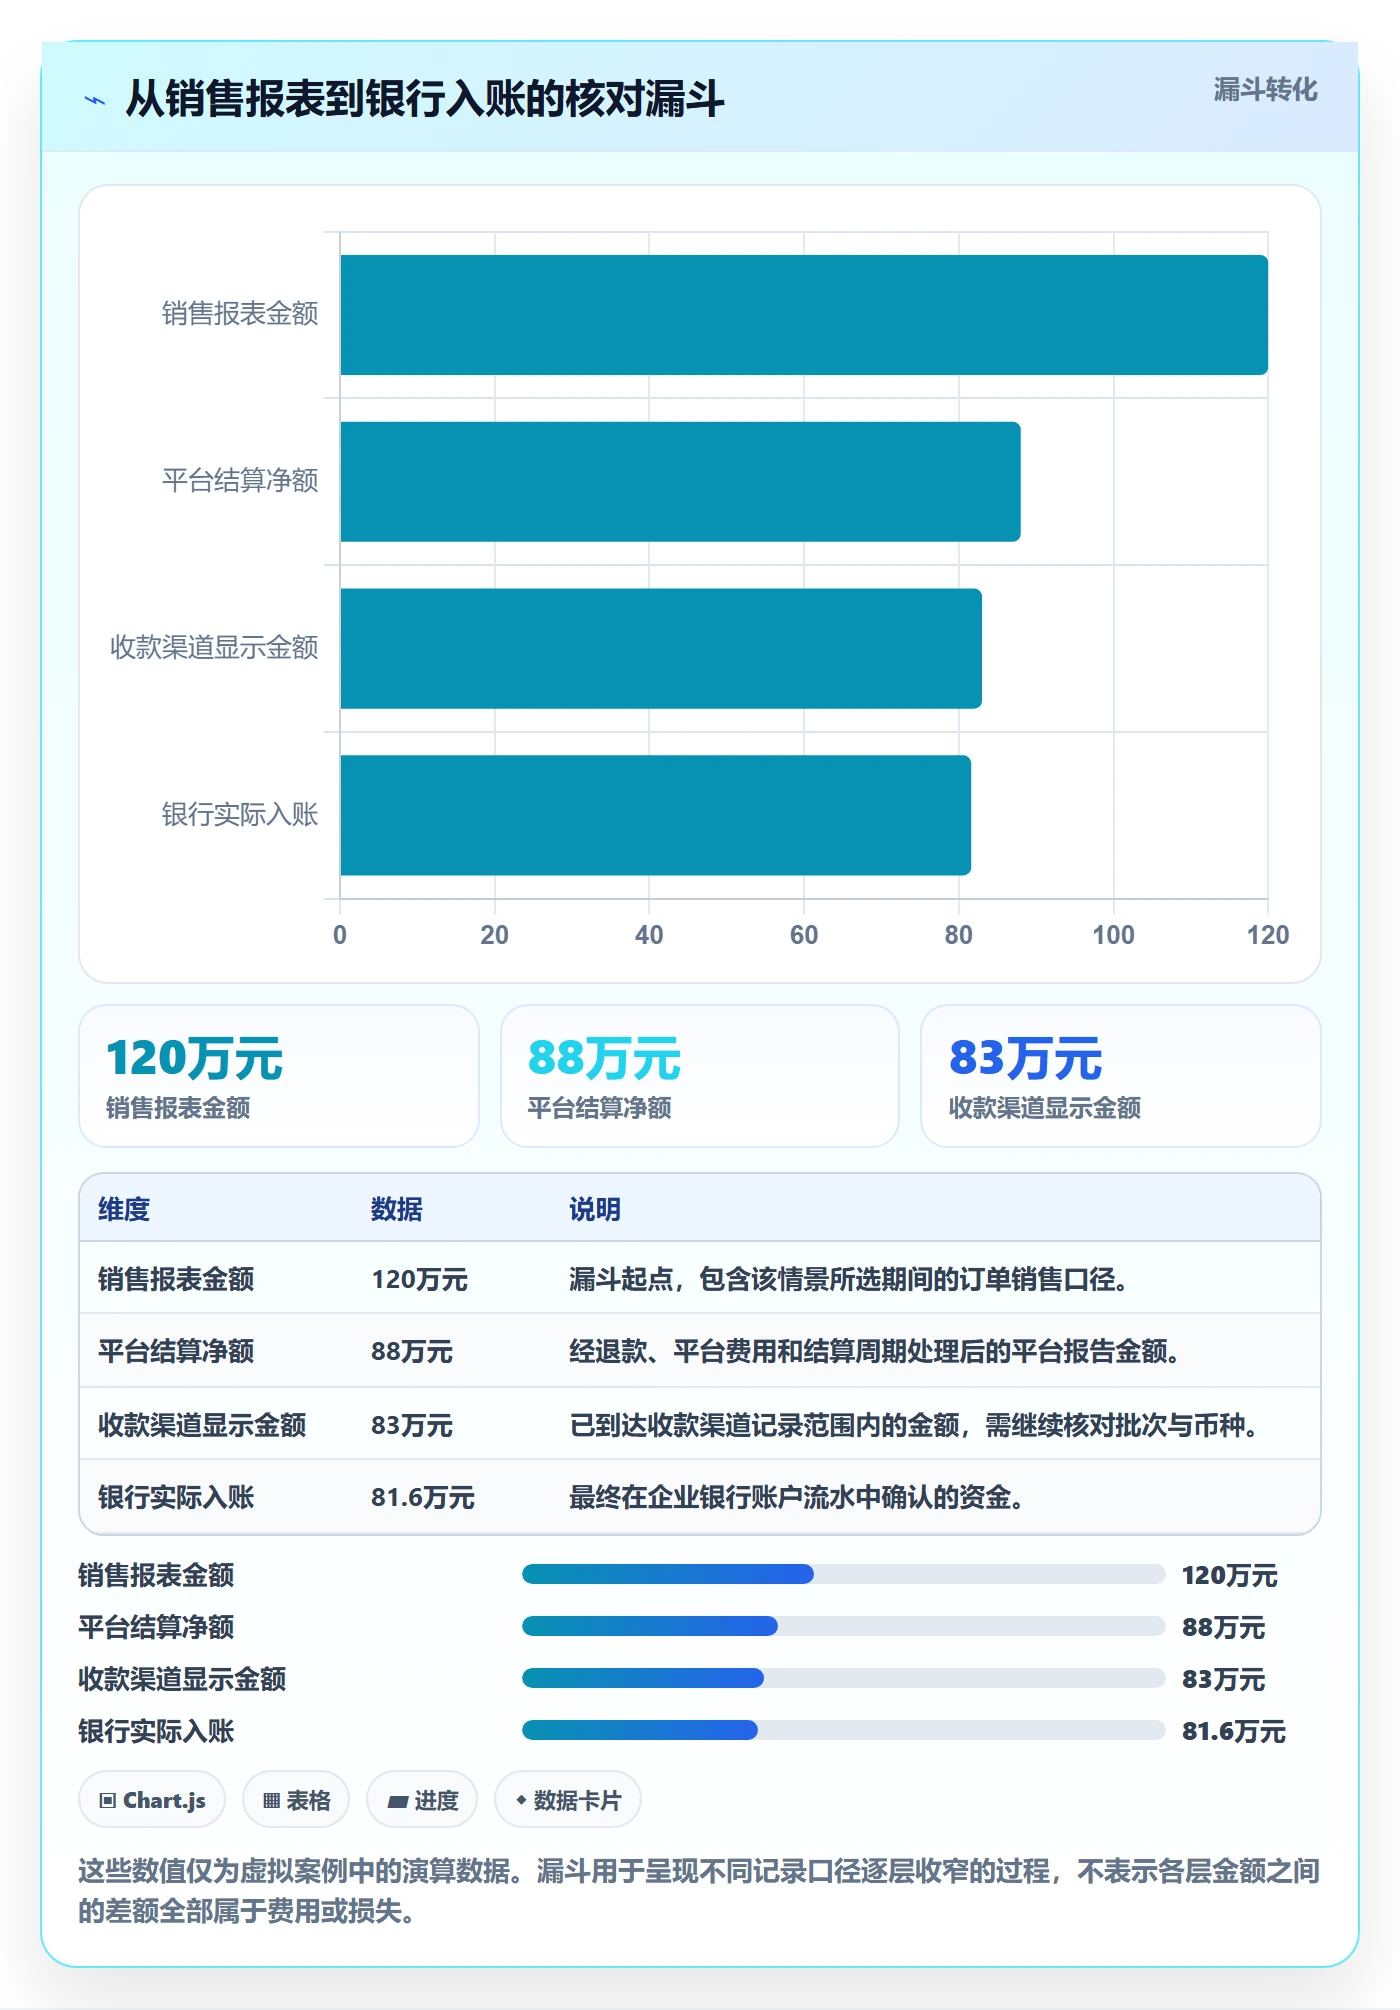
Task: Select the 收款渠道显示金额 cell in the table
Action: pos(202,1425)
